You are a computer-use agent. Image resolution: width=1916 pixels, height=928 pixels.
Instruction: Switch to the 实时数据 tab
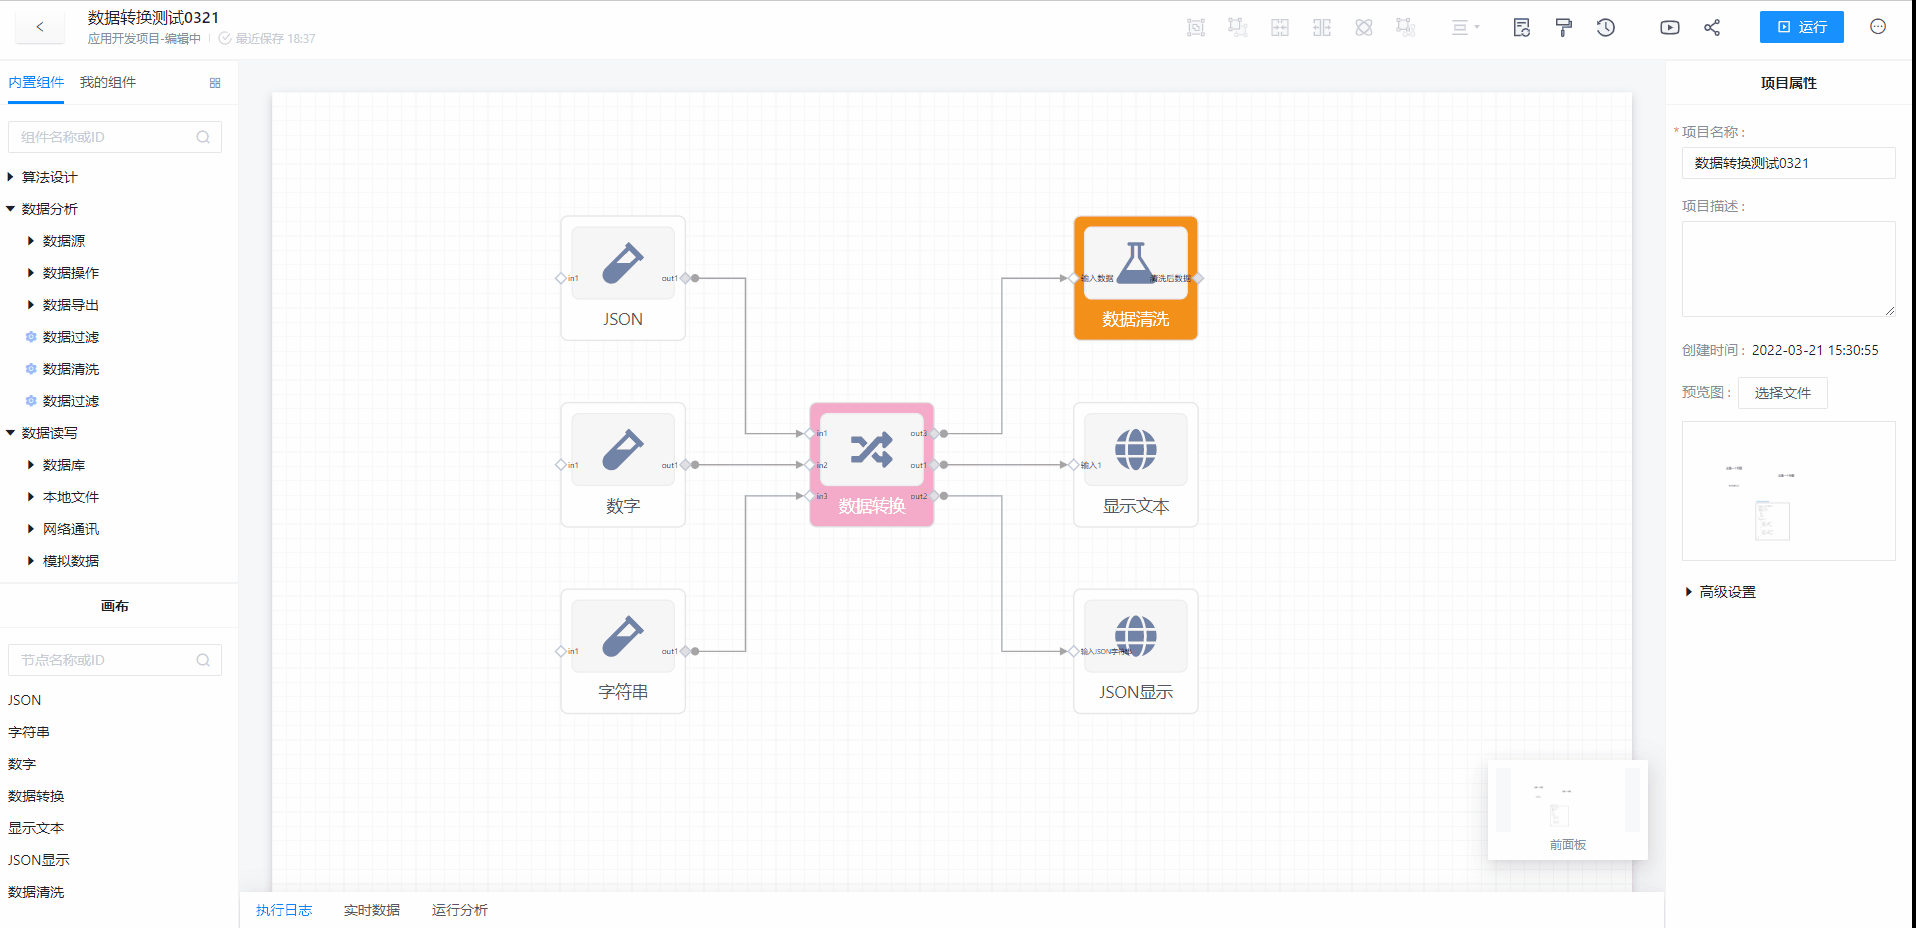(x=371, y=910)
